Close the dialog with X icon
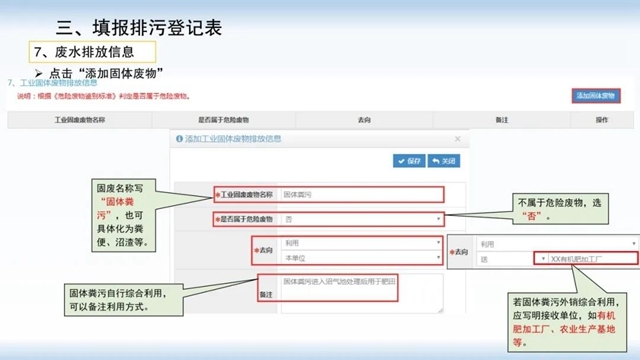The image size is (640, 360). (458, 139)
